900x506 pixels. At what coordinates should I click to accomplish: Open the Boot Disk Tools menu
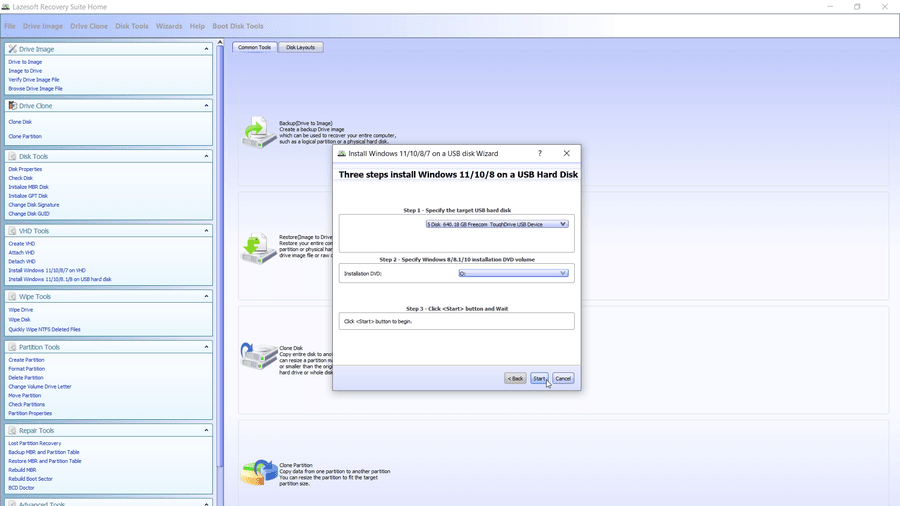[238, 26]
